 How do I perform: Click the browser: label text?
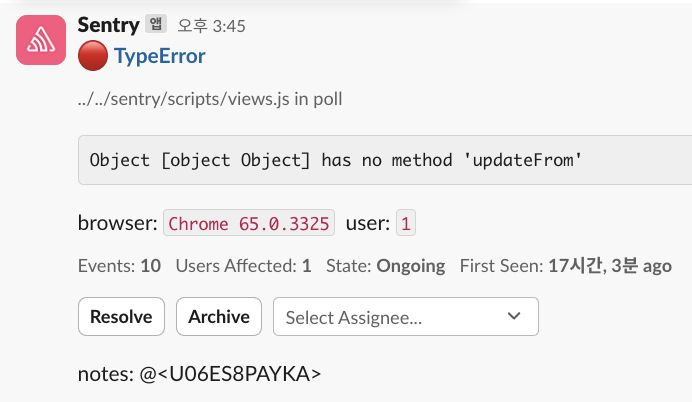coord(117,223)
